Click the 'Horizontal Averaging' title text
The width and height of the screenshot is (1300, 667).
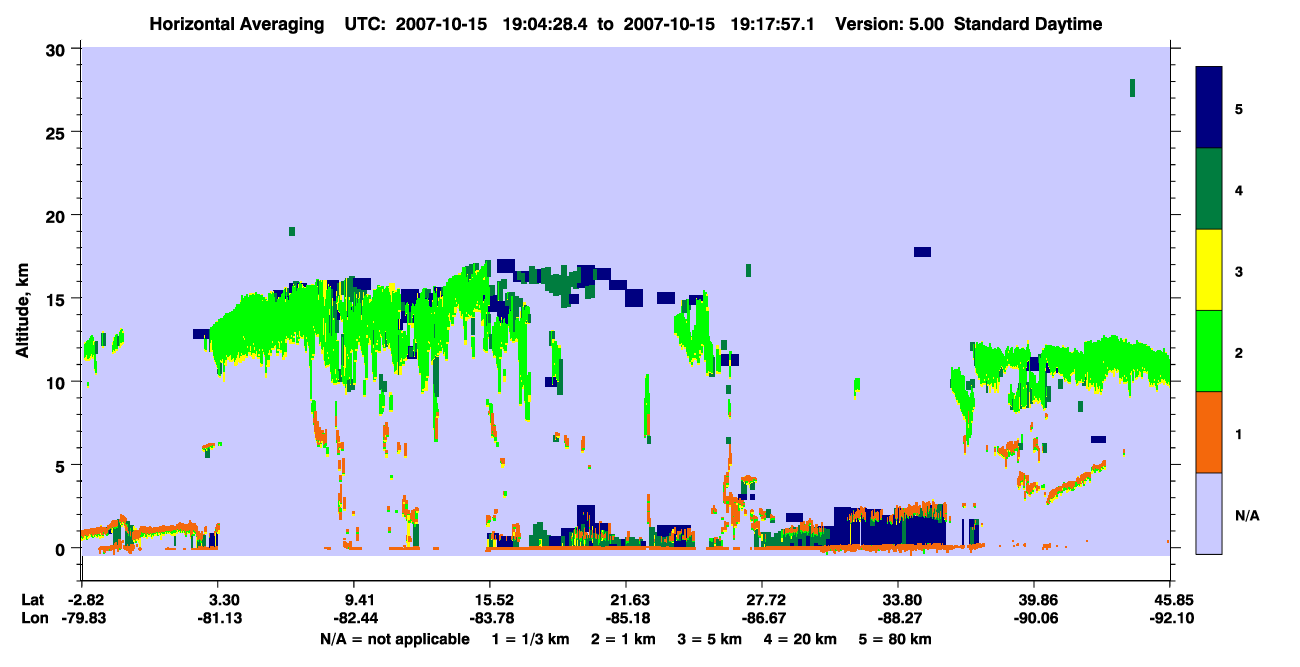(237, 24)
